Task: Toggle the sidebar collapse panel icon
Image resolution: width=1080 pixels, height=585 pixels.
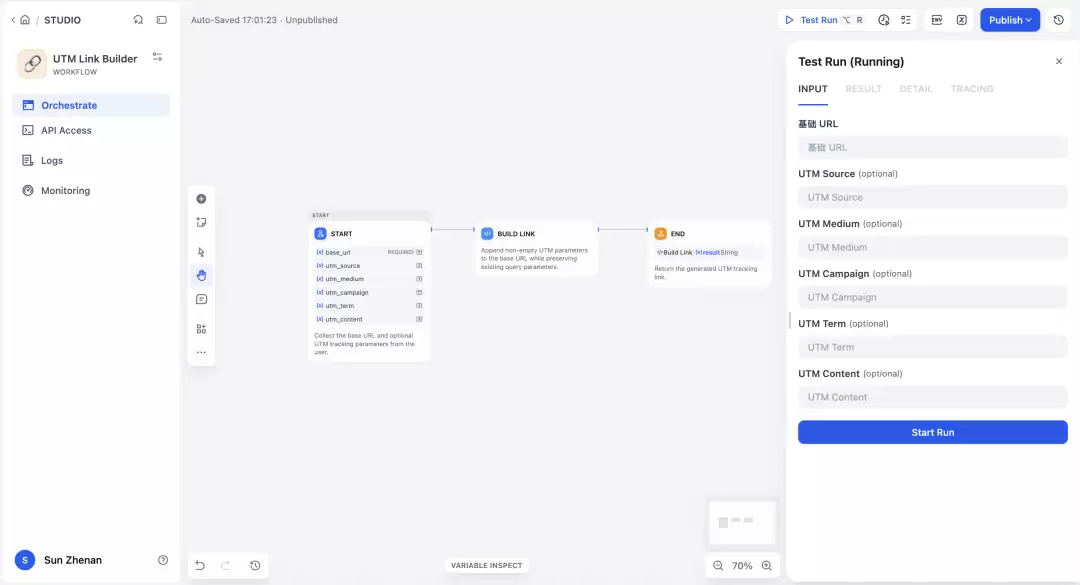Action: point(162,20)
